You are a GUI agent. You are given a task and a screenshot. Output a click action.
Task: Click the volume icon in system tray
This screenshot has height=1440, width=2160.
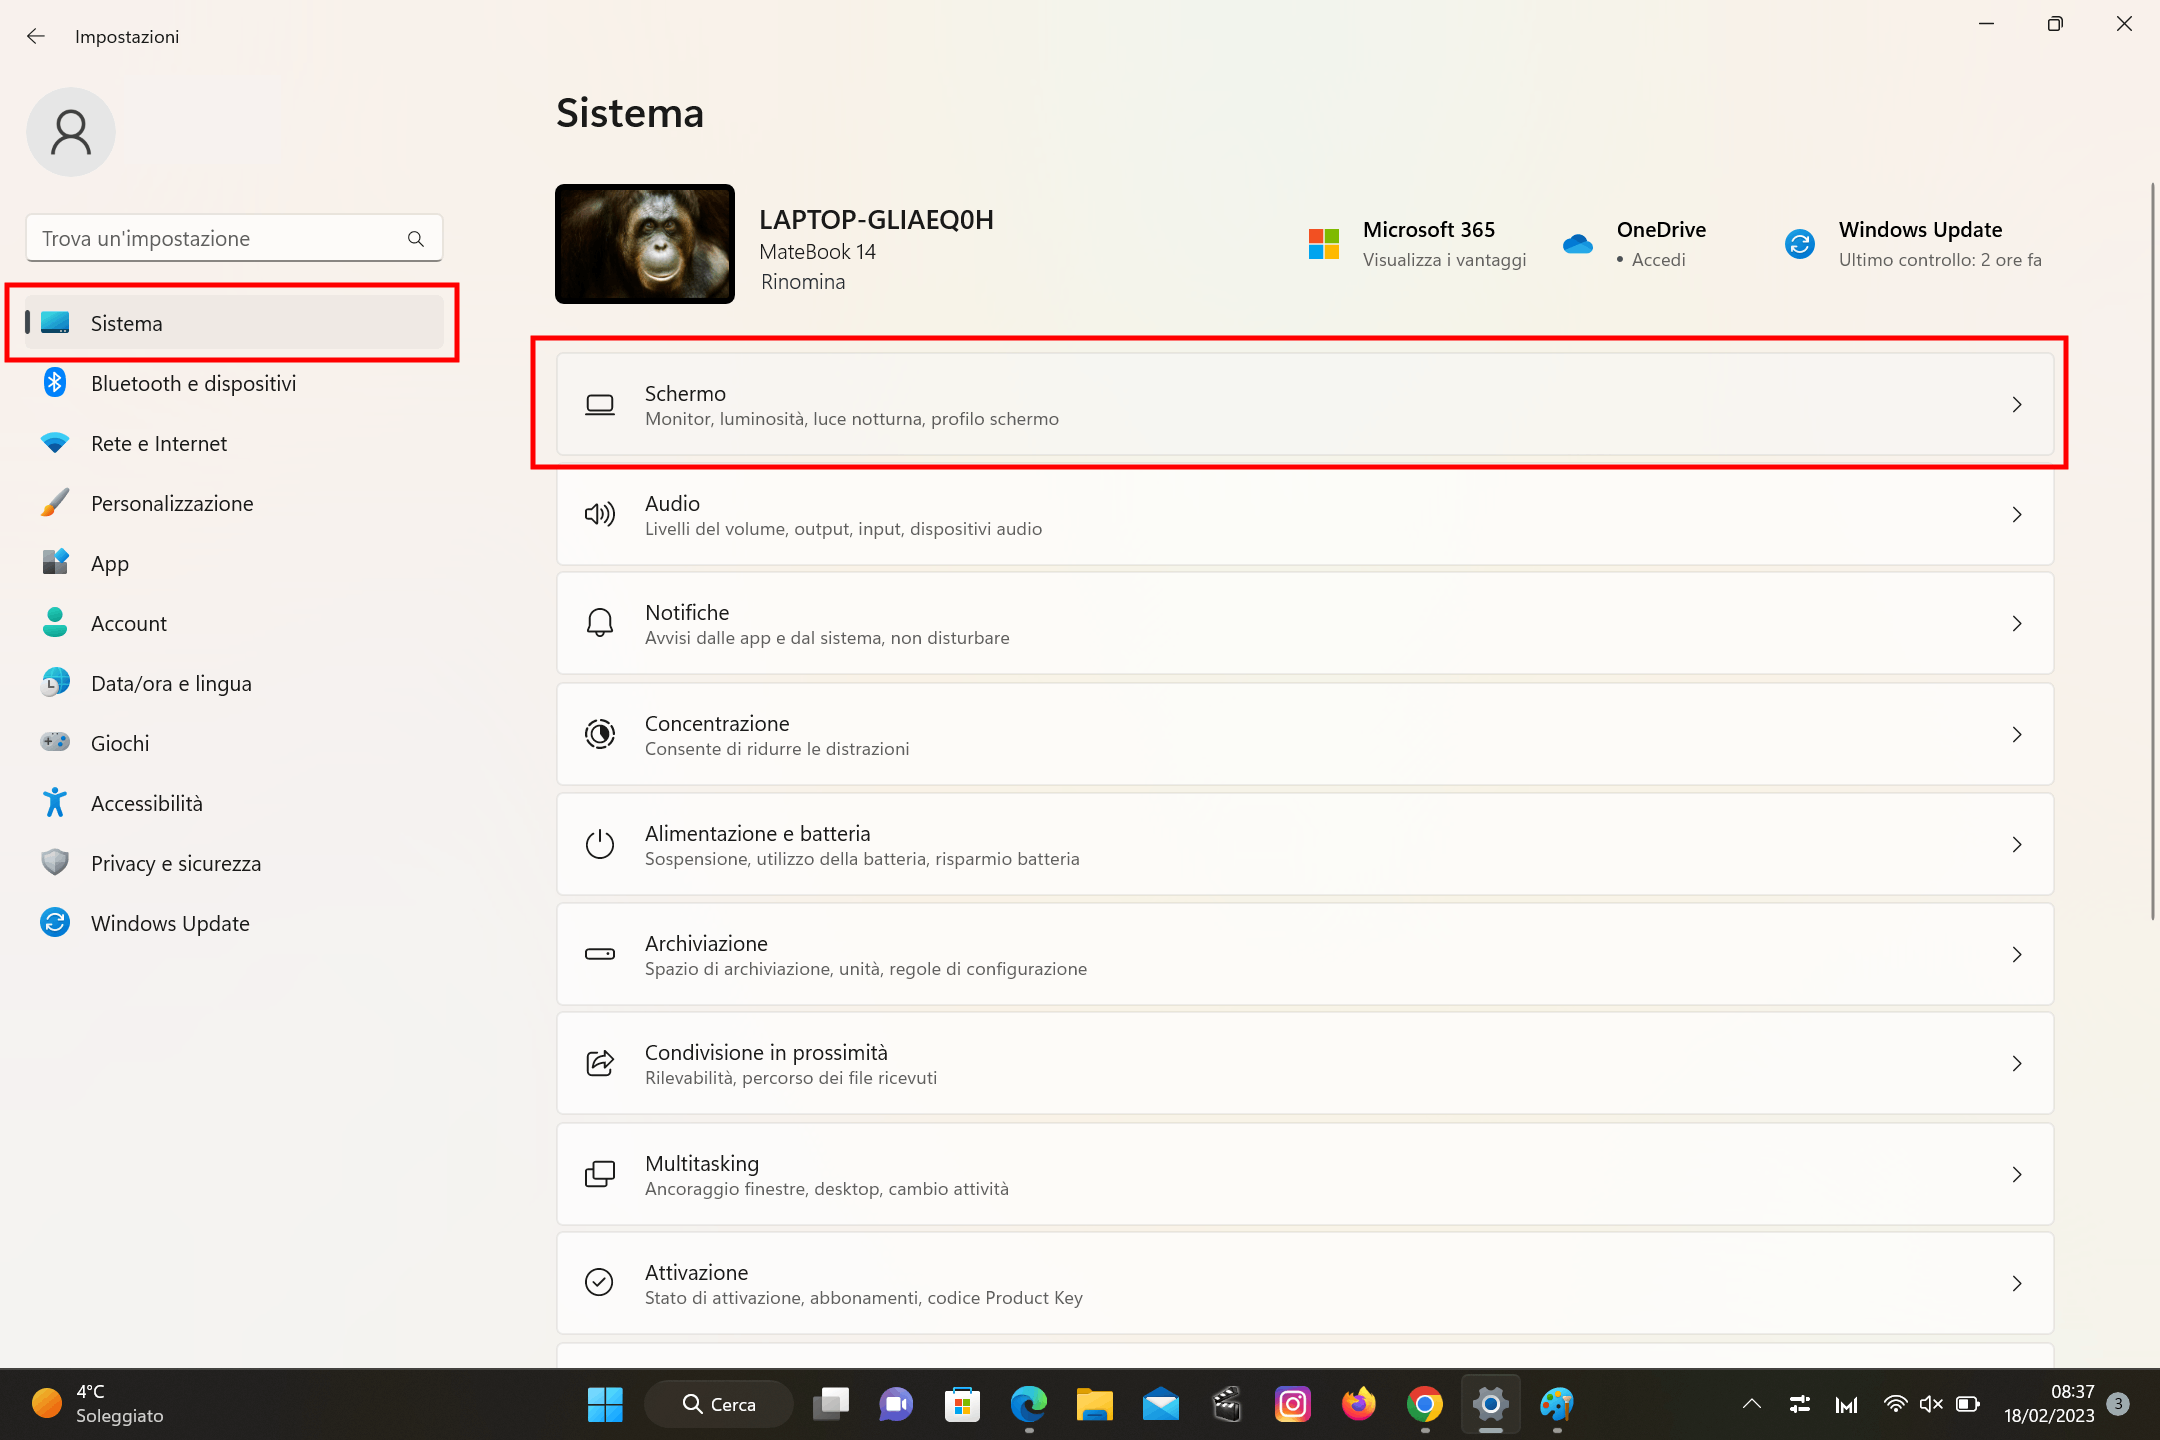coord(1930,1404)
